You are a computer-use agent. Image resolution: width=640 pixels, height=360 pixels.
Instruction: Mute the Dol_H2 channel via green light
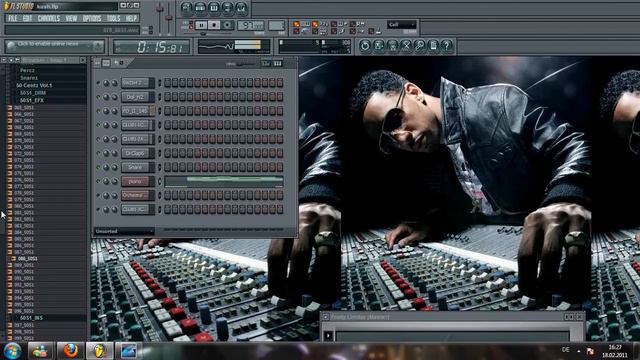click(x=98, y=97)
